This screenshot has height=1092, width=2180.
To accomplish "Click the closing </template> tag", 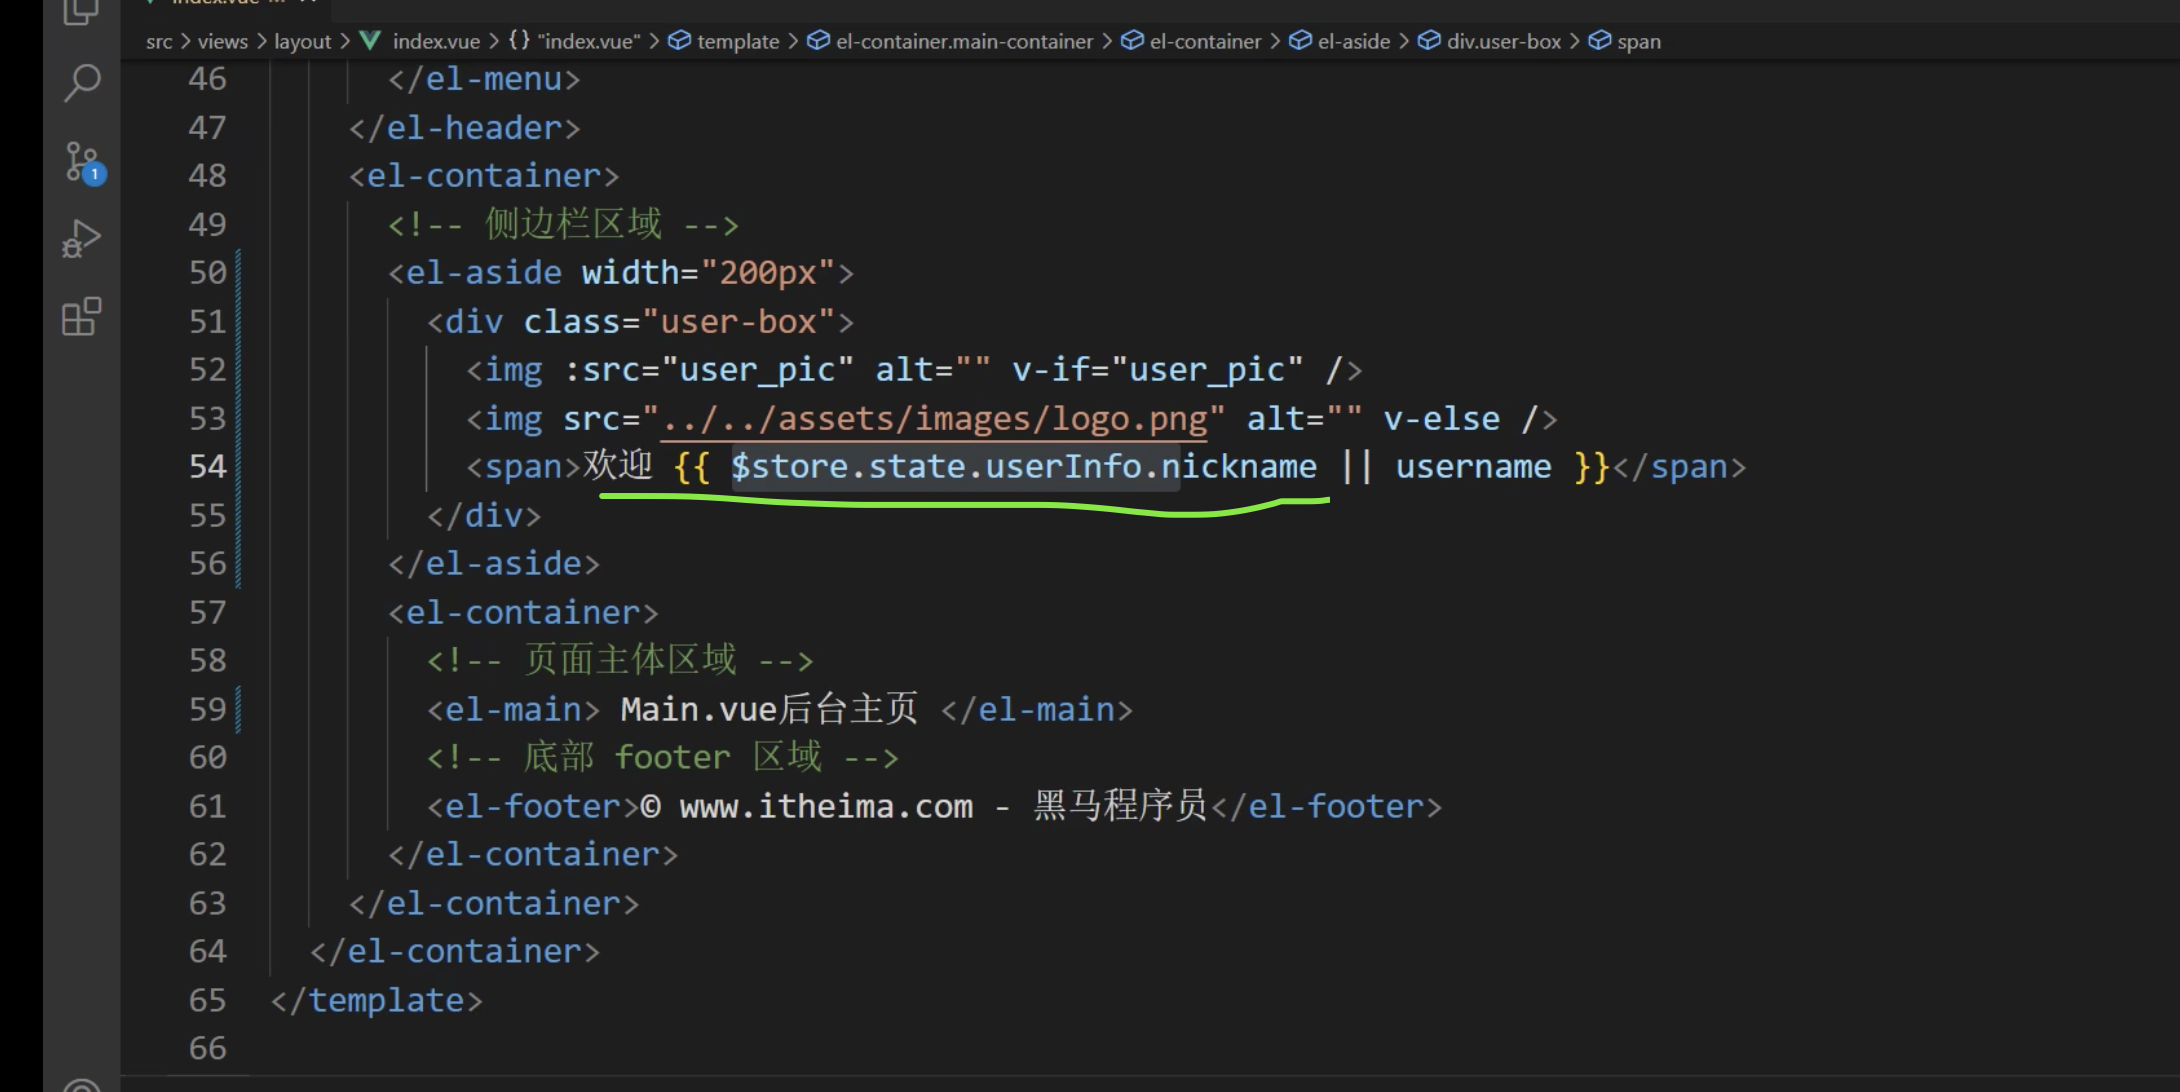I will pos(376,1000).
